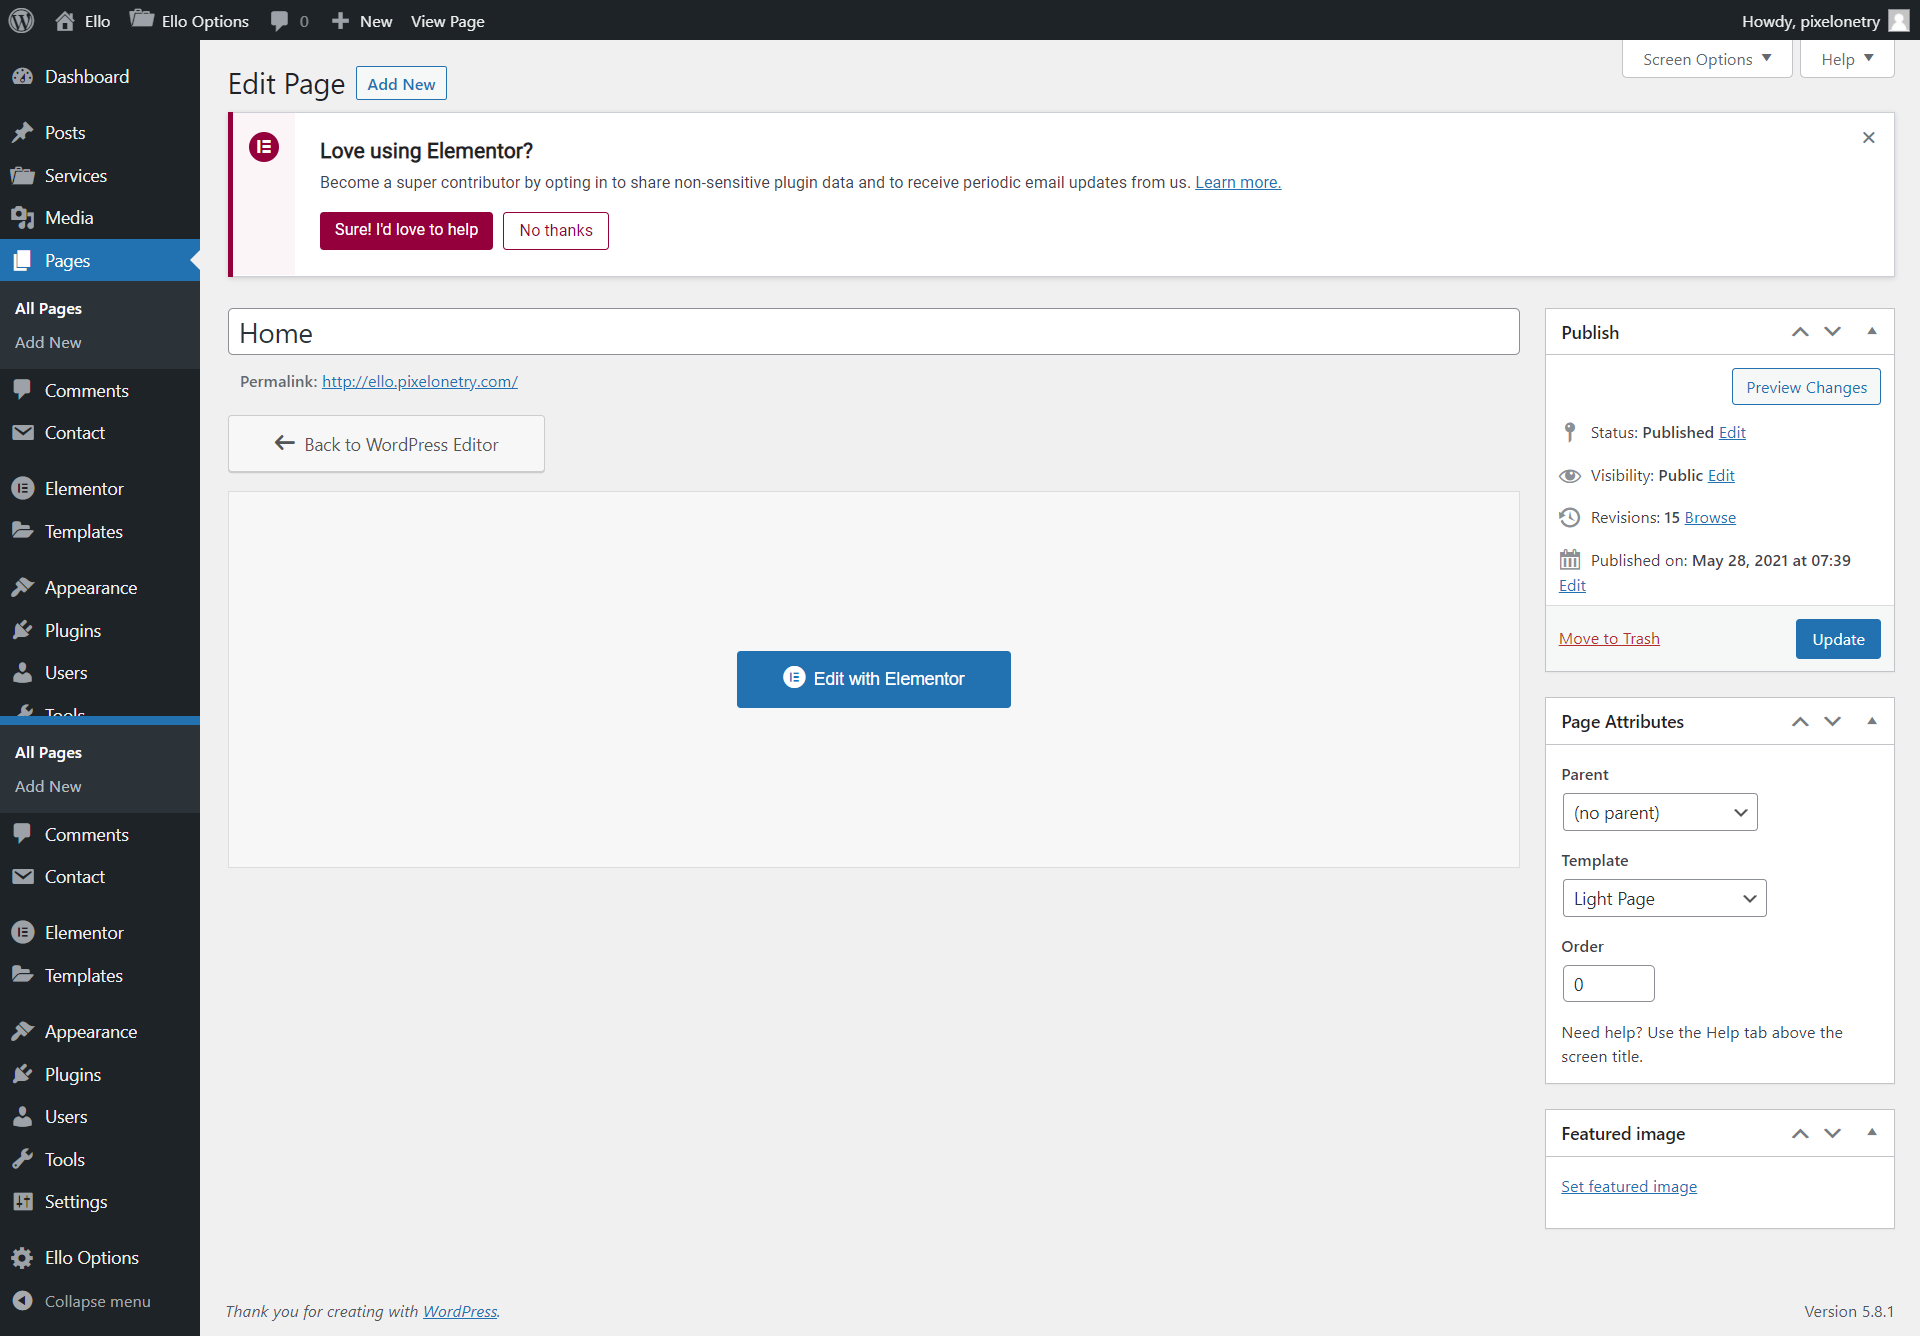Open the Template dropdown showing Light Page
The image size is (1920, 1336).
tap(1664, 899)
